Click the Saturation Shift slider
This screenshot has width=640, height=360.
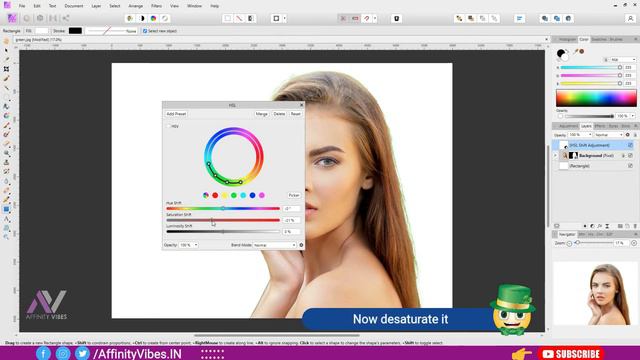(x=223, y=220)
